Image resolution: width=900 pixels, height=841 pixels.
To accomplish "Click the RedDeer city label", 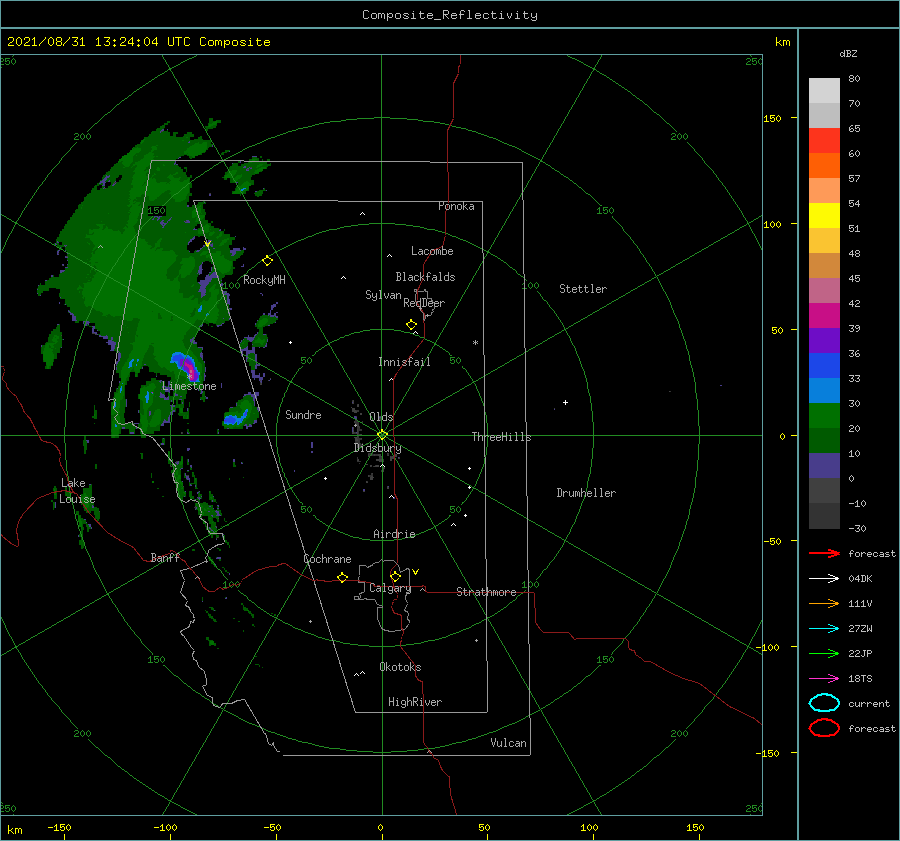I will point(424,303).
